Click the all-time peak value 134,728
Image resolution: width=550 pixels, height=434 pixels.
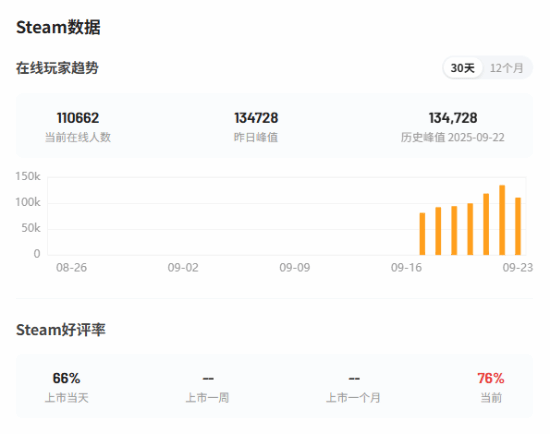point(453,118)
